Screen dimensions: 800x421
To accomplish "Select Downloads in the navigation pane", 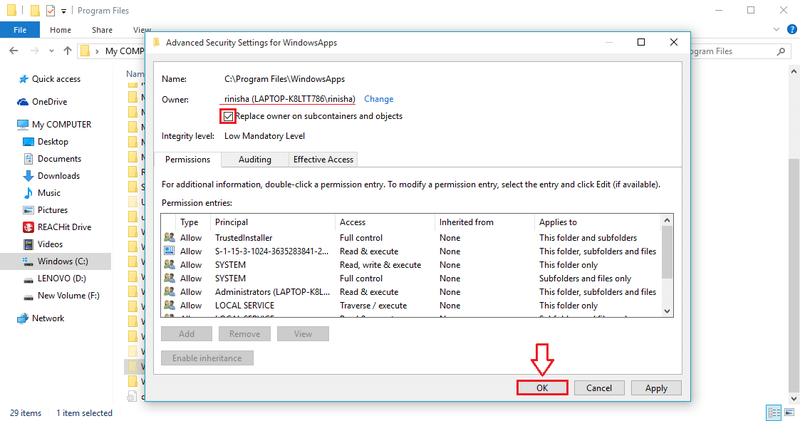I will click(x=59, y=176).
